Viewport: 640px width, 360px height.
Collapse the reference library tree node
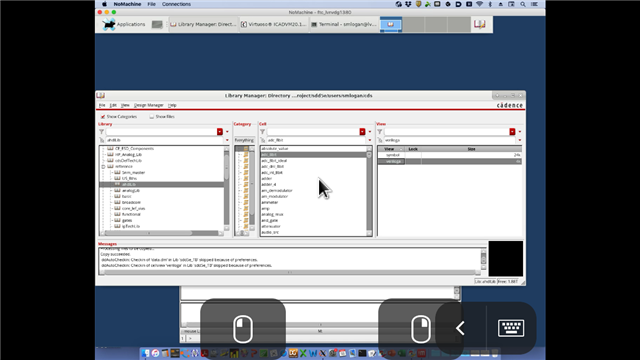103,167
